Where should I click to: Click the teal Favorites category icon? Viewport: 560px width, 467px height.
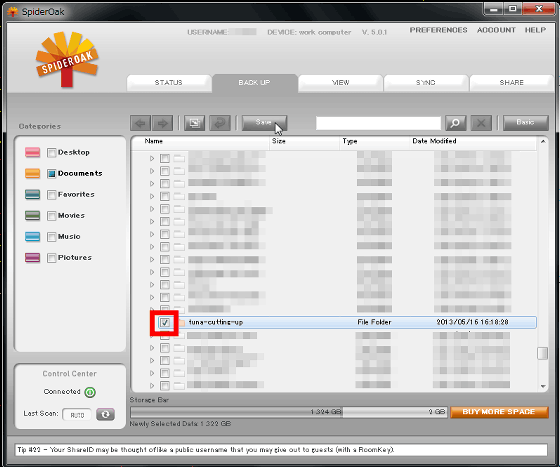pyautogui.click(x=32, y=194)
